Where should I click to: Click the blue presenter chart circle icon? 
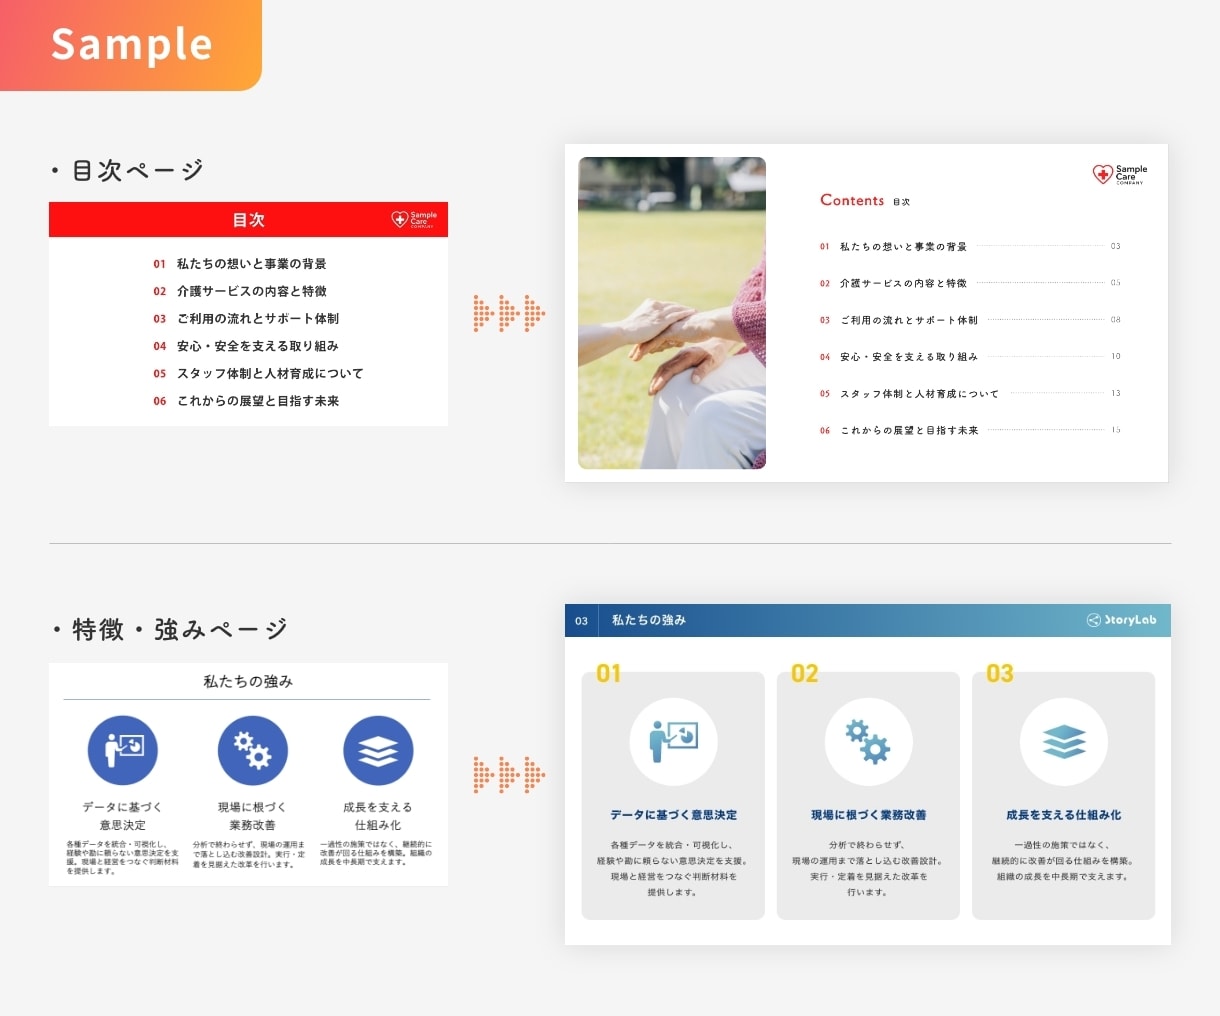[x=123, y=750]
